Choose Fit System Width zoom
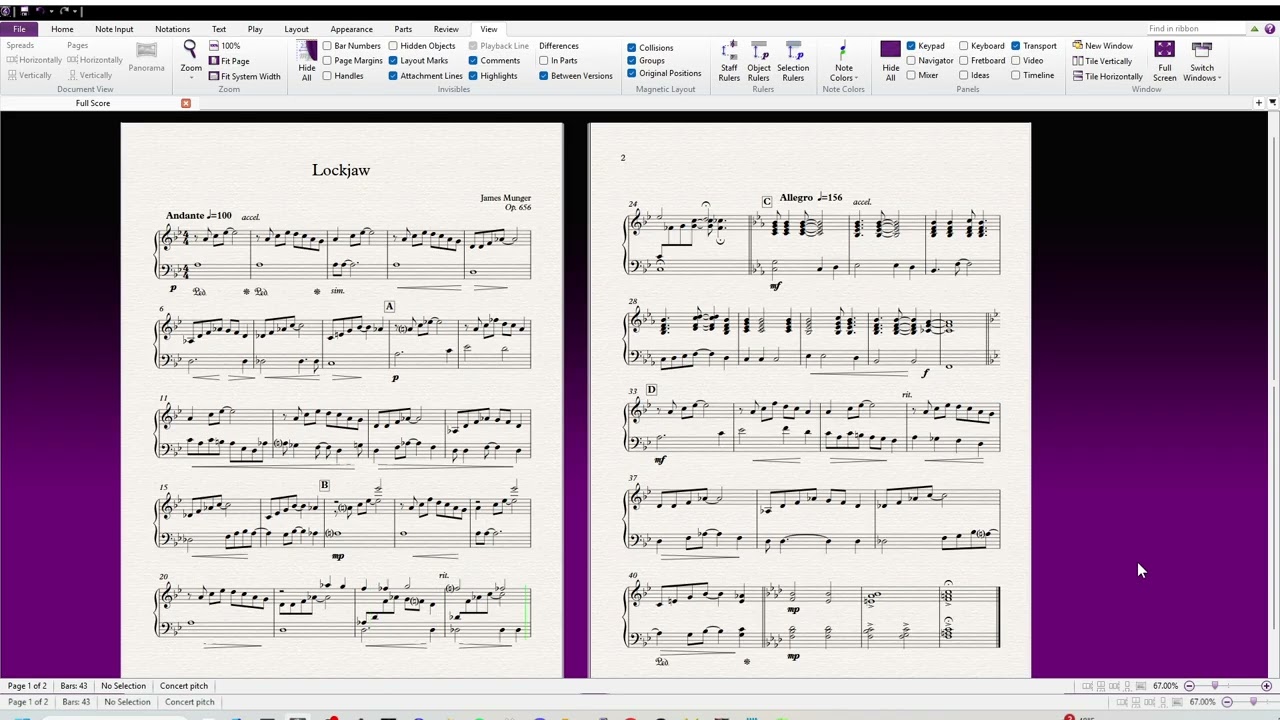This screenshot has width=1280, height=720. (244, 76)
